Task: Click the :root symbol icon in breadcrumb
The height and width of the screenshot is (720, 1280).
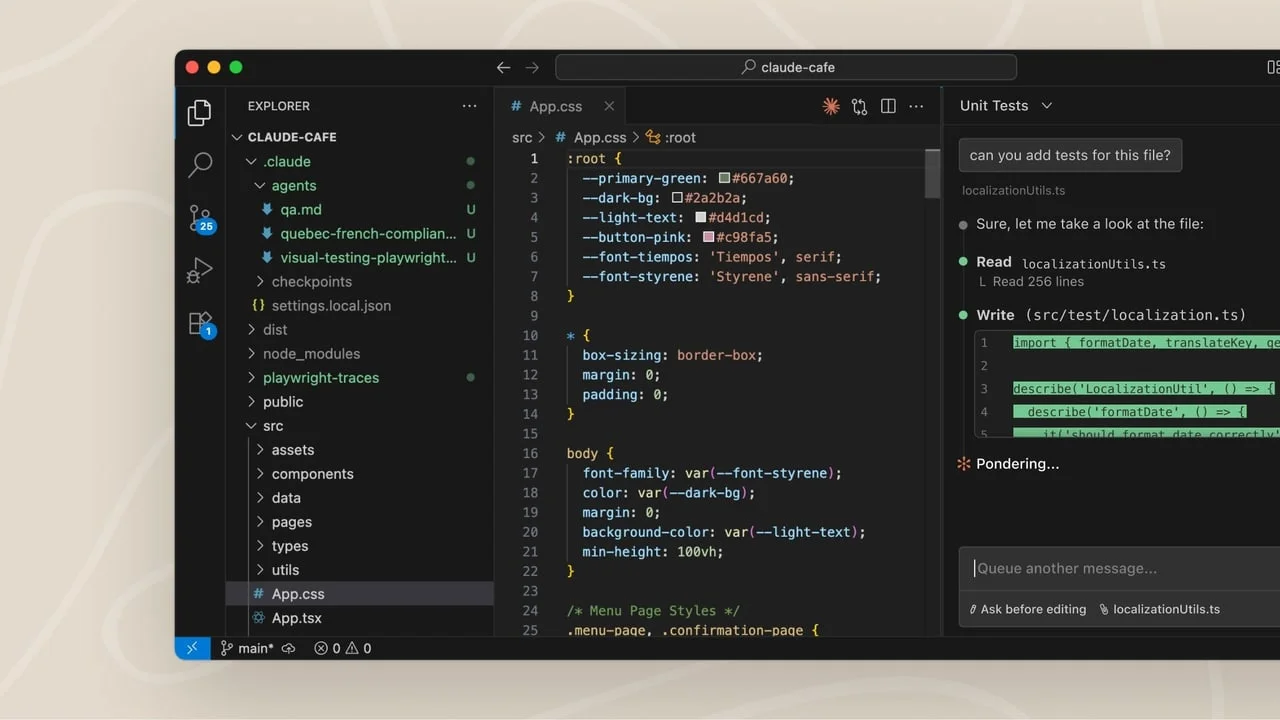Action: (x=653, y=138)
